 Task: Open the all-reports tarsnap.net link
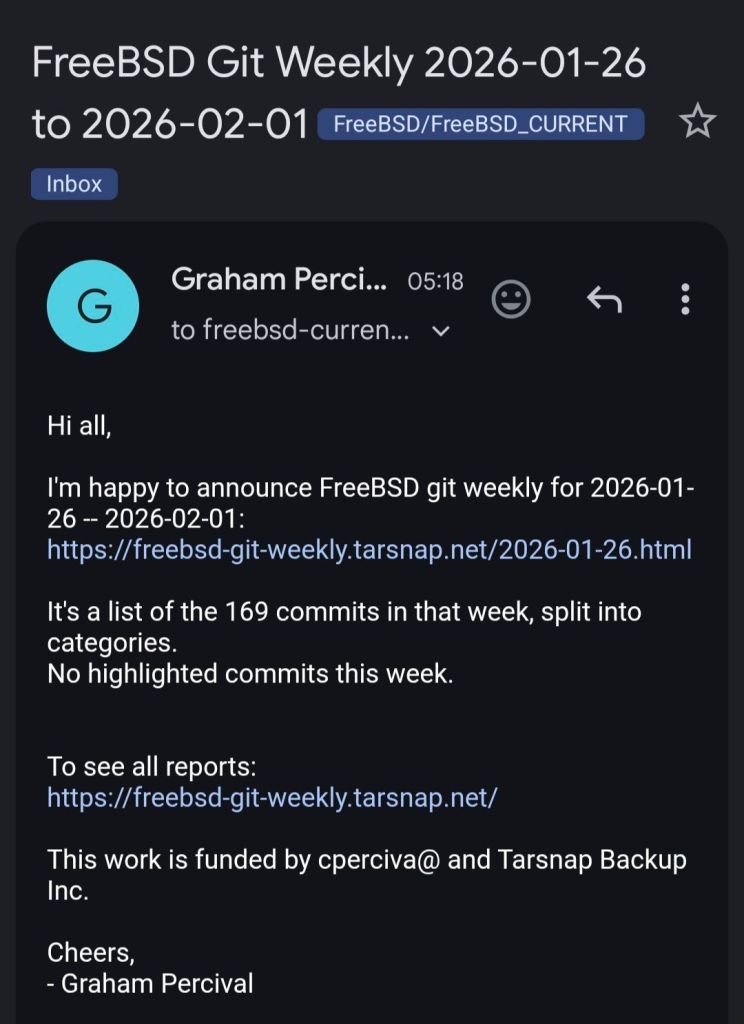coord(272,797)
